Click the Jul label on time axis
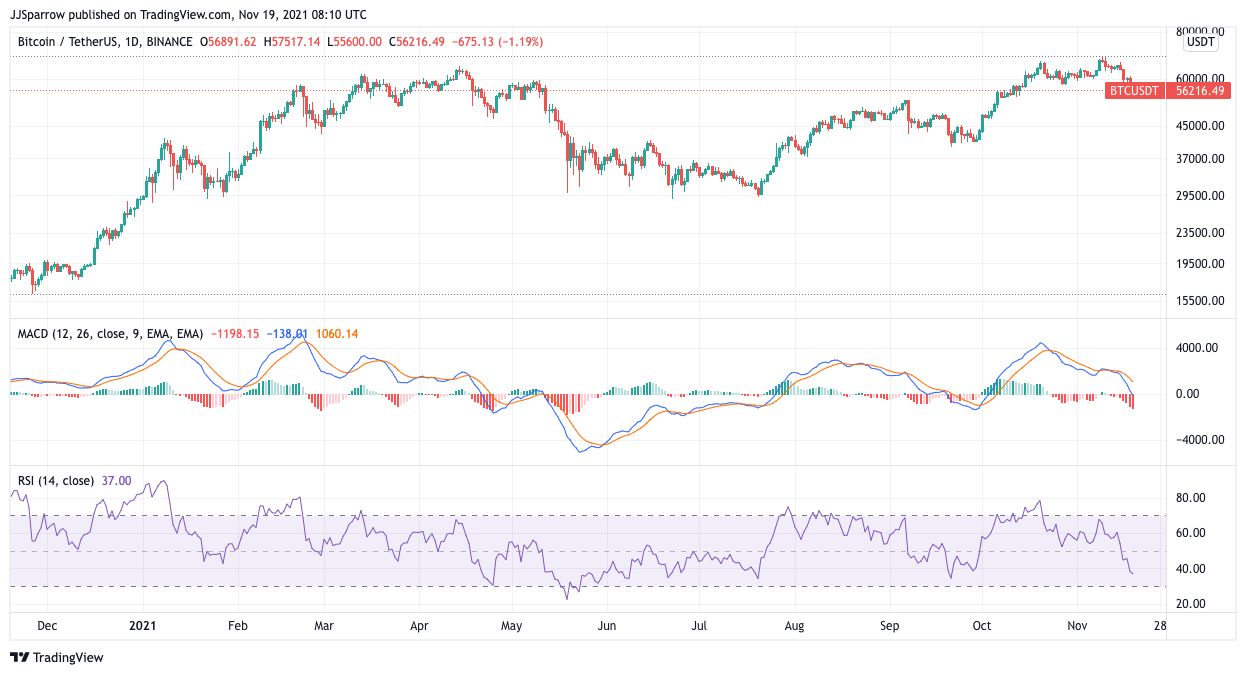The image size is (1246, 675). [699, 626]
